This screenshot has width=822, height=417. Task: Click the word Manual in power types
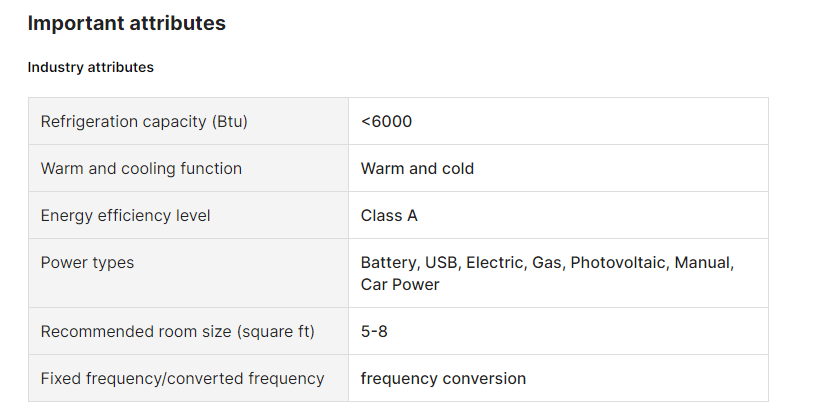(703, 263)
